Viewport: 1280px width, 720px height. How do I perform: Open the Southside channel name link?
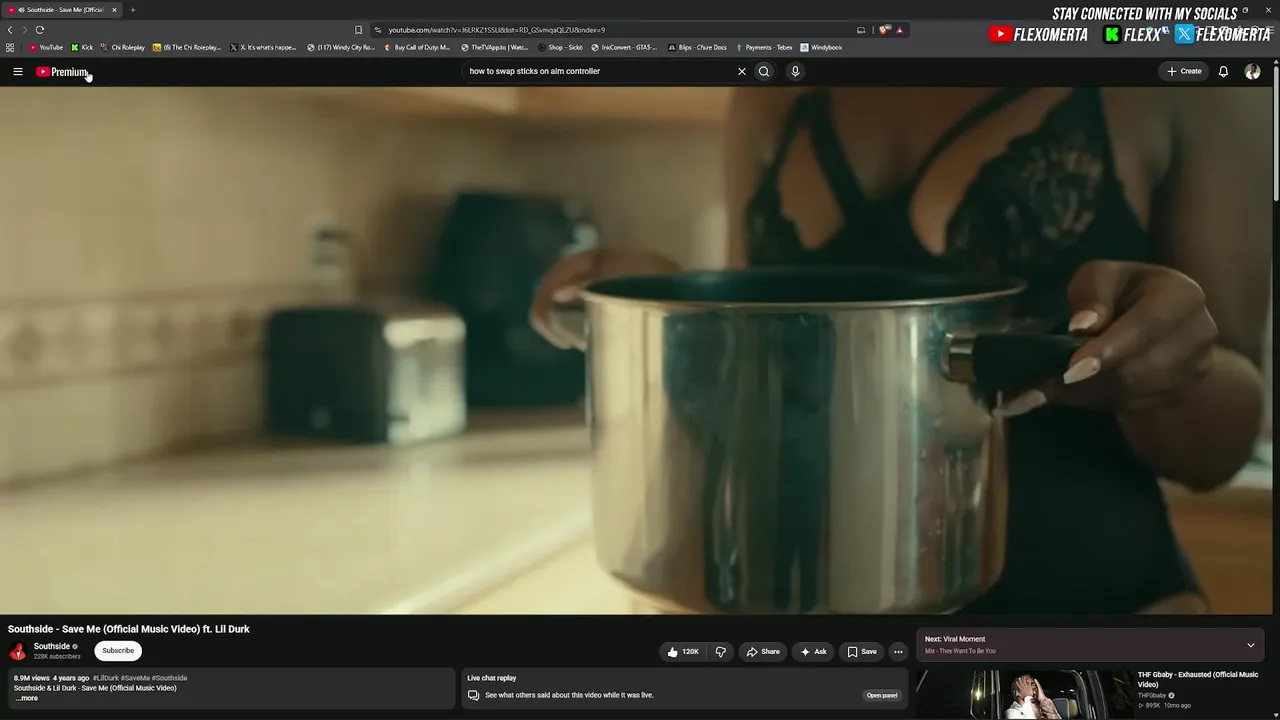52,646
